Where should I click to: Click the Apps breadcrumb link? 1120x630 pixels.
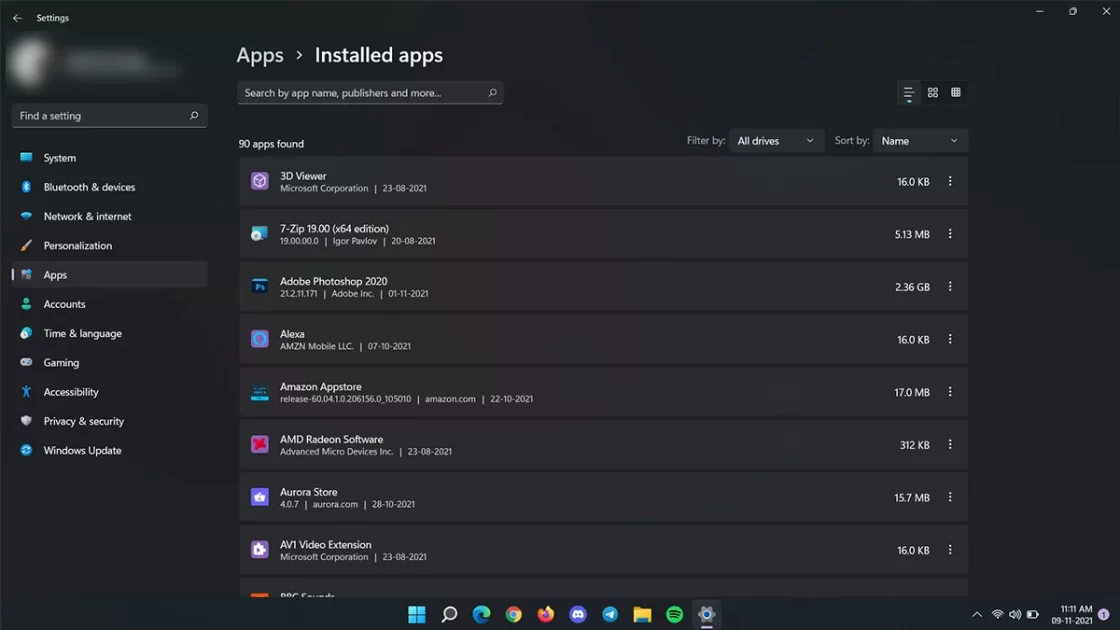pyautogui.click(x=260, y=56)
